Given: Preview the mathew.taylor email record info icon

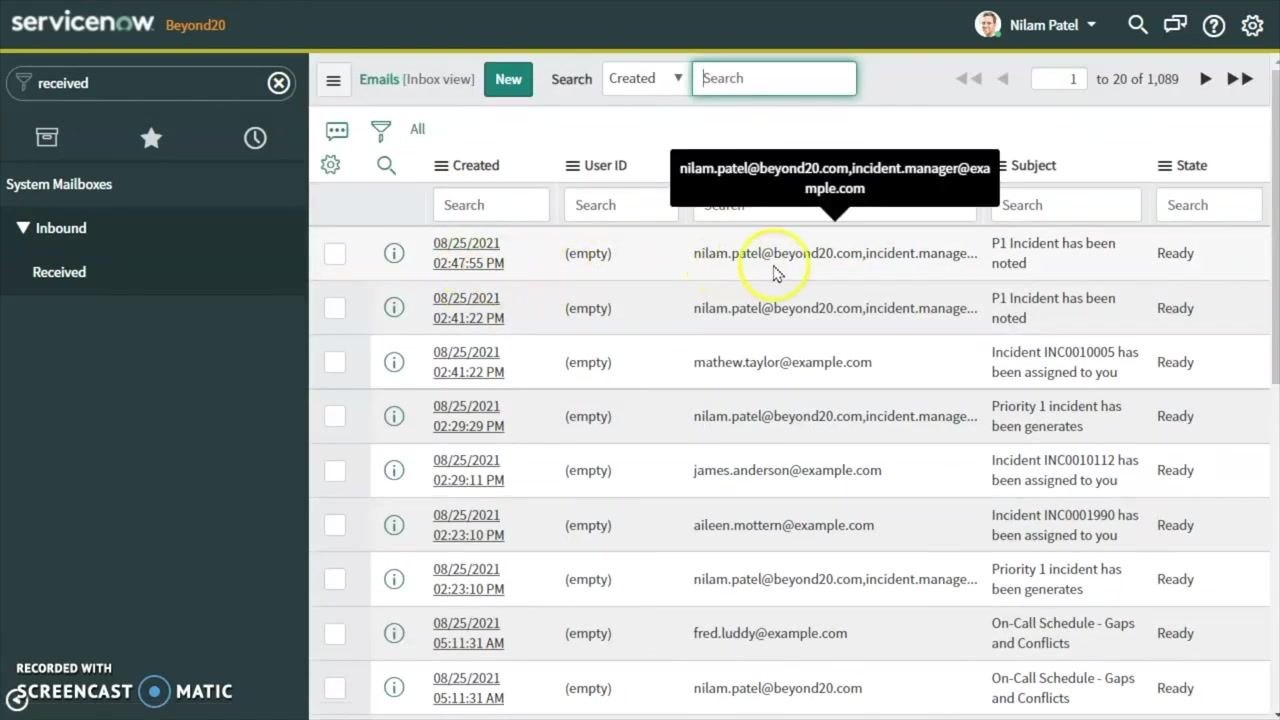Looking at the screenshot, I should 394,362.
